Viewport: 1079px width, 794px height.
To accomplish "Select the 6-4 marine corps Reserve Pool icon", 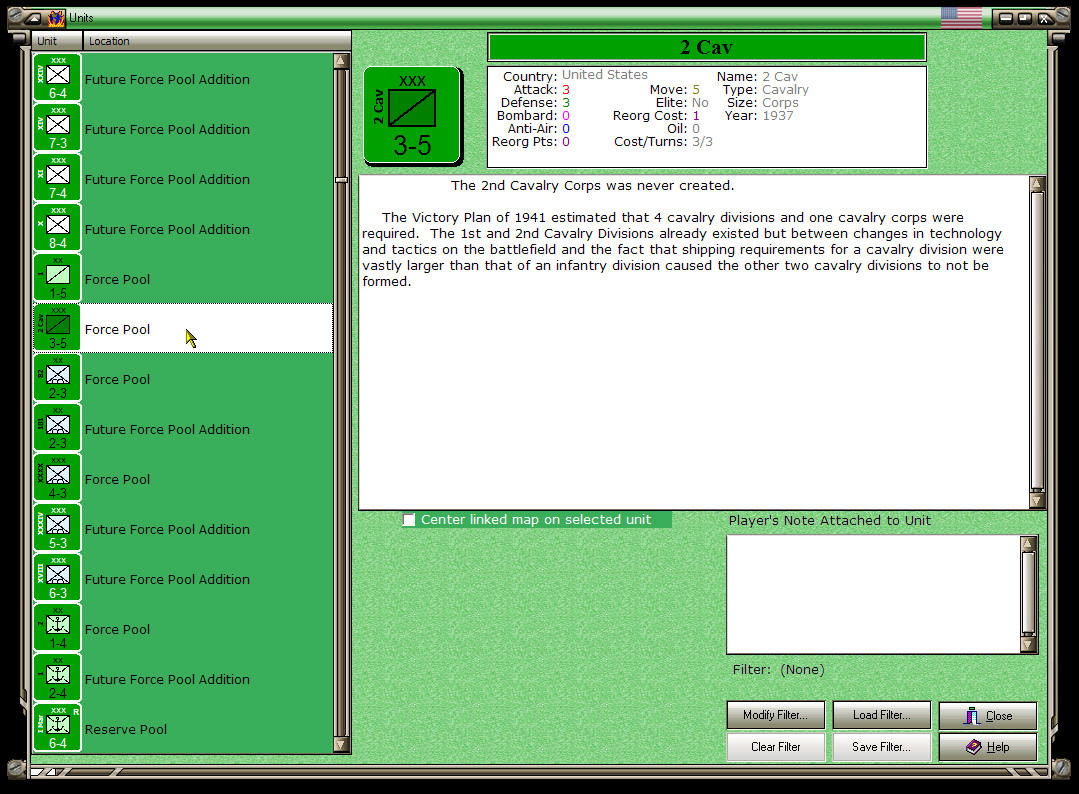I will pyautogui.click(x=57, y=728).
